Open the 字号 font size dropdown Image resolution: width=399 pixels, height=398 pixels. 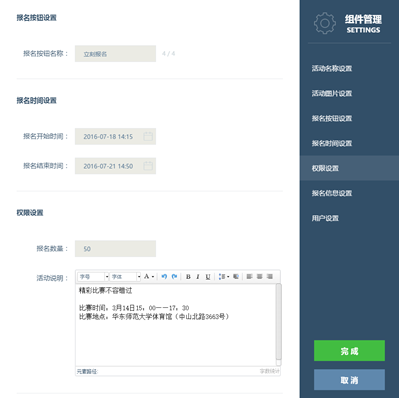click(x=93, y=277)
